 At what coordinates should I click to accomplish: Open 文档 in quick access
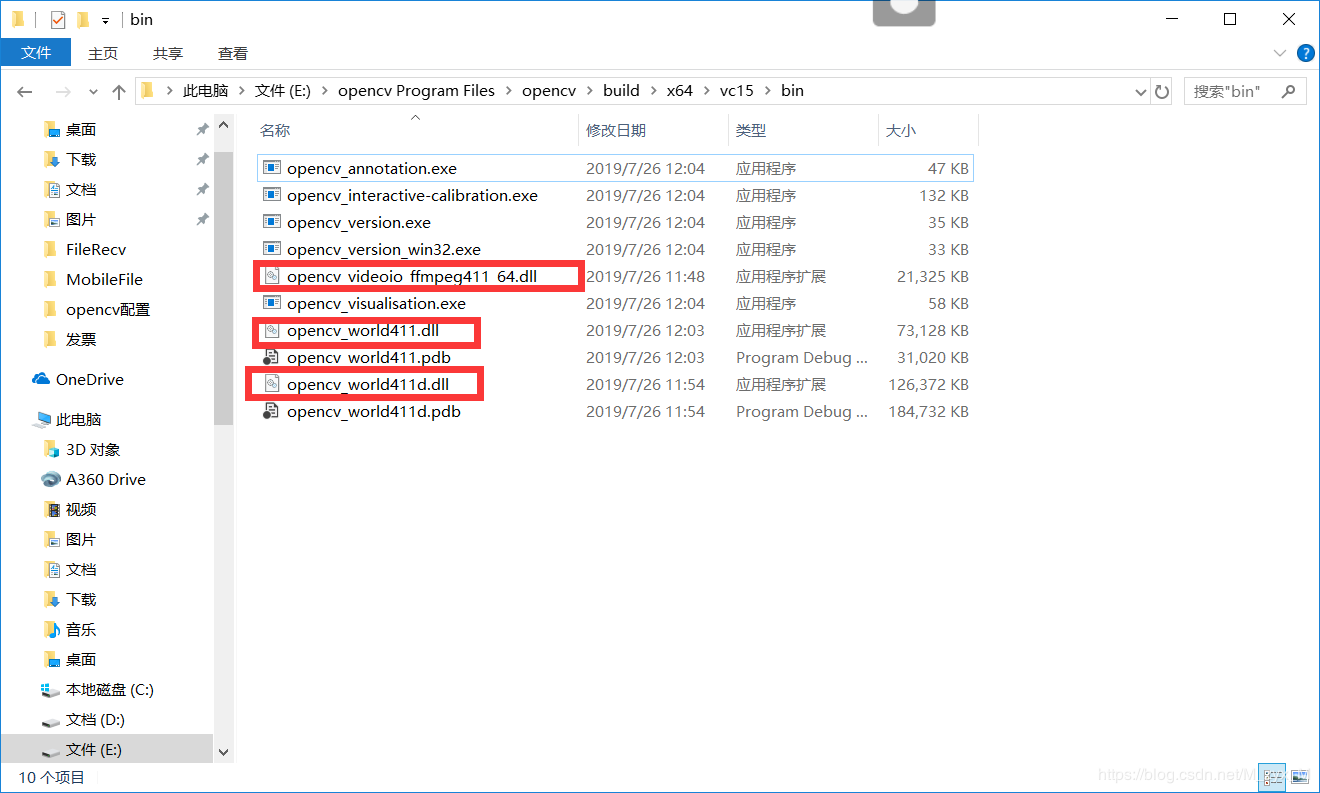81,190
